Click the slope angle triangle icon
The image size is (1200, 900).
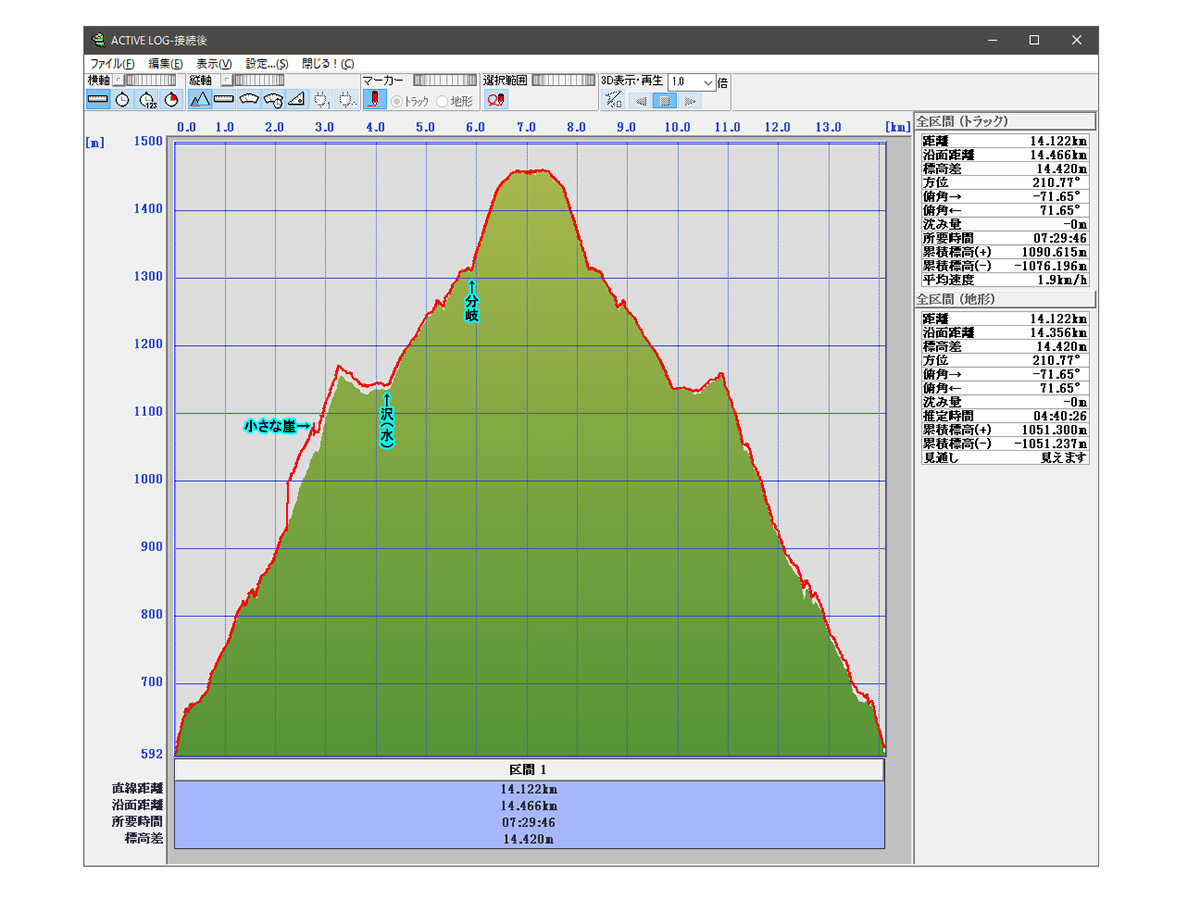click(296, 99)
